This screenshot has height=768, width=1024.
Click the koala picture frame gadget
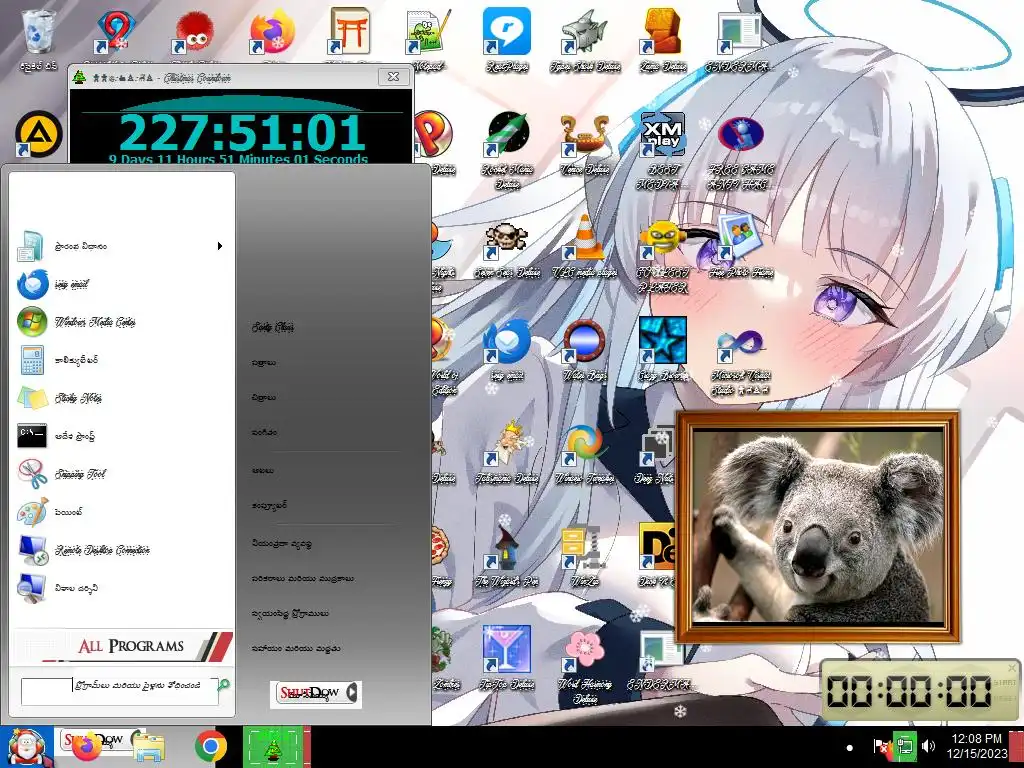[x=818, y=528]
